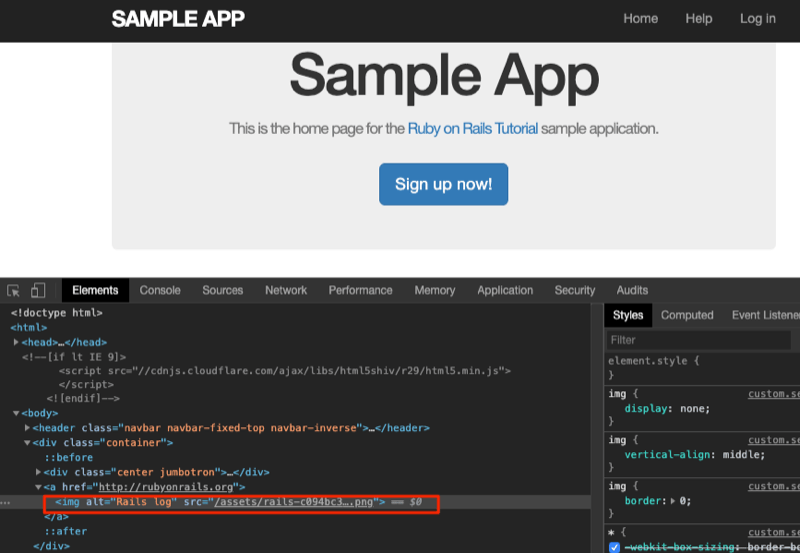800x553 pixels.
Task: Expand the border shorthand property triangle
Action: pyautogui.click(x=673, y=501)
